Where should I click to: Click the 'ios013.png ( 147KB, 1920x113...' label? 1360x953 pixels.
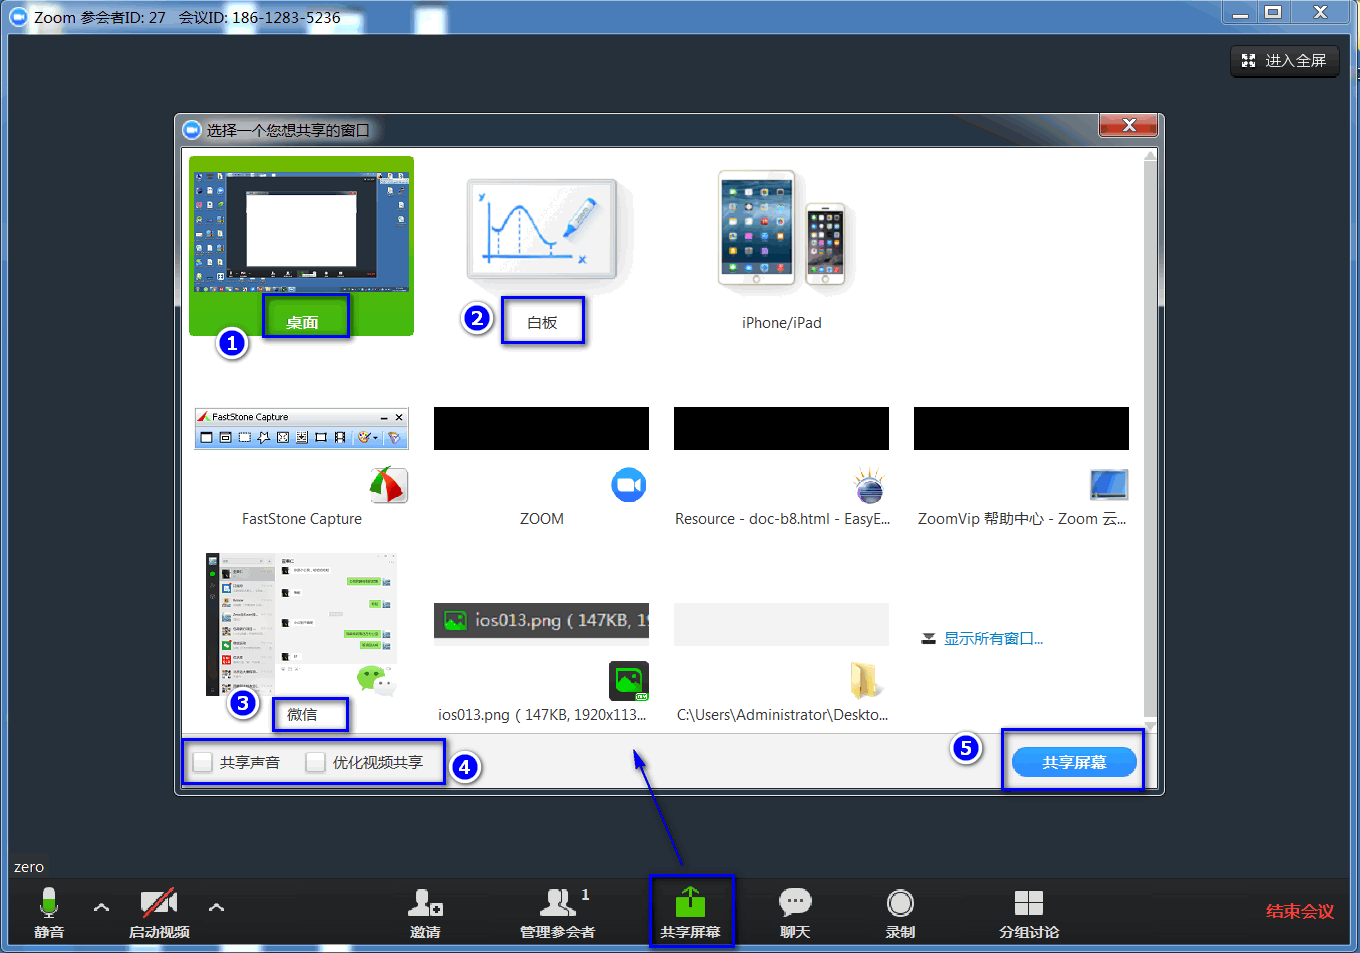[x=542, y=714]
